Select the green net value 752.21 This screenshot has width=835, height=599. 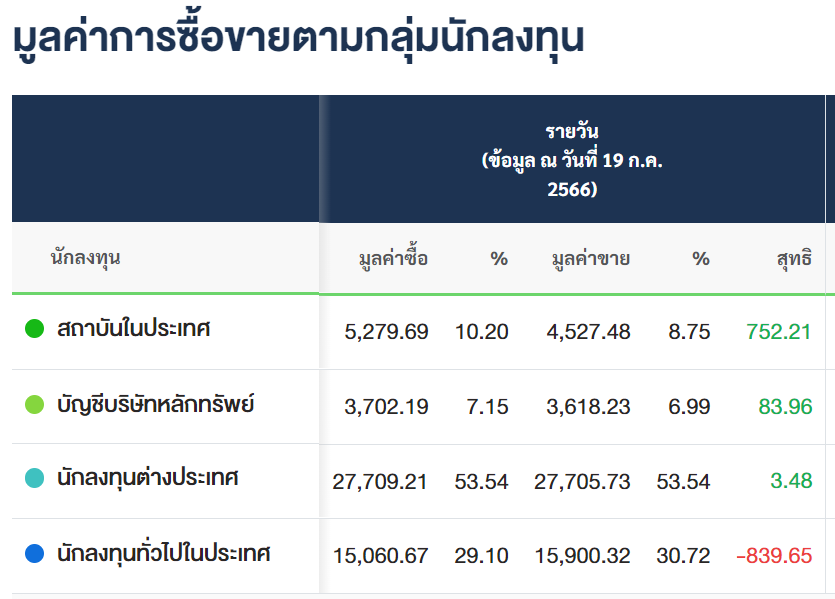[778, 332]
